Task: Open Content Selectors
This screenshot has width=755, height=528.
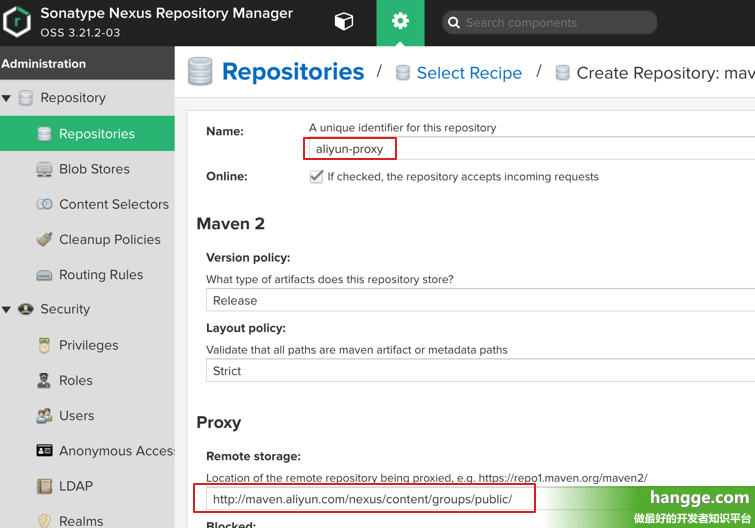Action: [x=114, y=204]
